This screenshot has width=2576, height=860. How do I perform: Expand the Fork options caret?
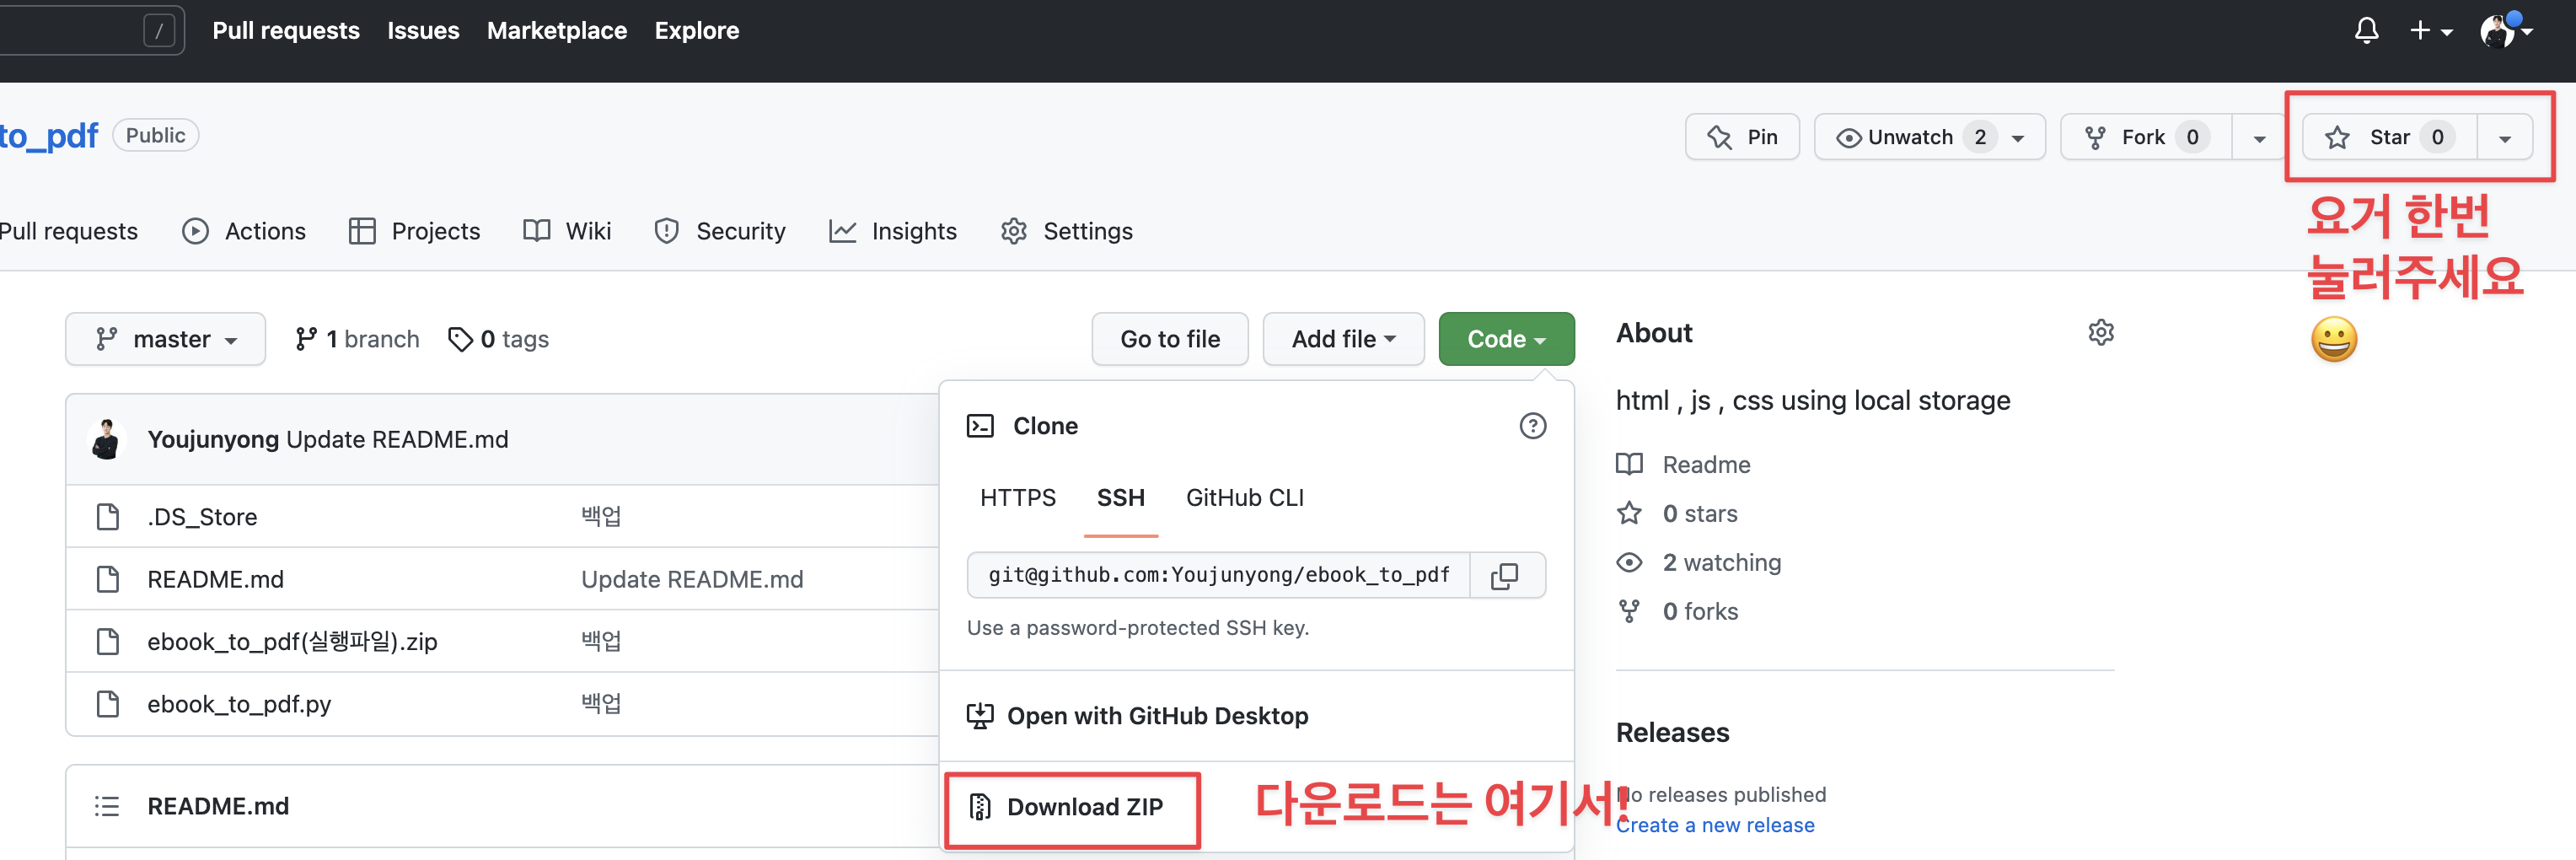[2259, 138]
